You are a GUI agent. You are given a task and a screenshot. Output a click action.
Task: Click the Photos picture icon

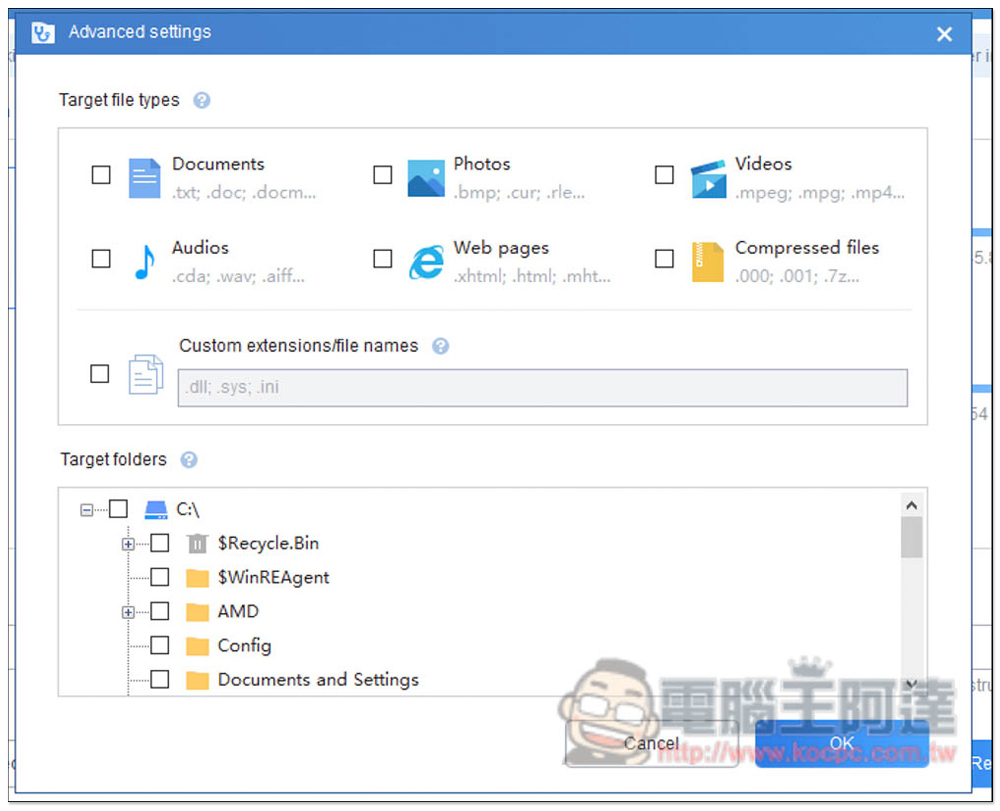click(426, 179)
